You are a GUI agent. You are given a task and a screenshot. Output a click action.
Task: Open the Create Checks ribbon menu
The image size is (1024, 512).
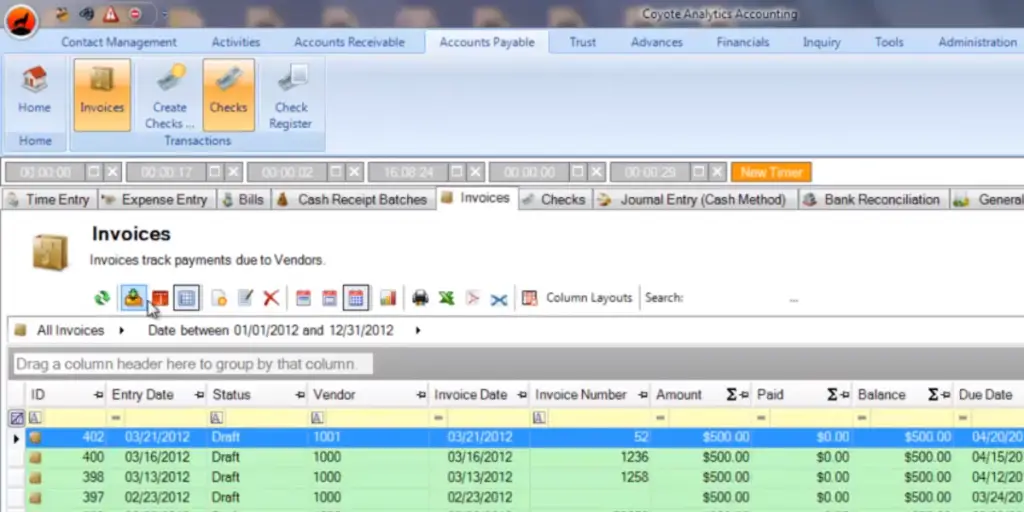pyautogui.click(x=170, y=94)
